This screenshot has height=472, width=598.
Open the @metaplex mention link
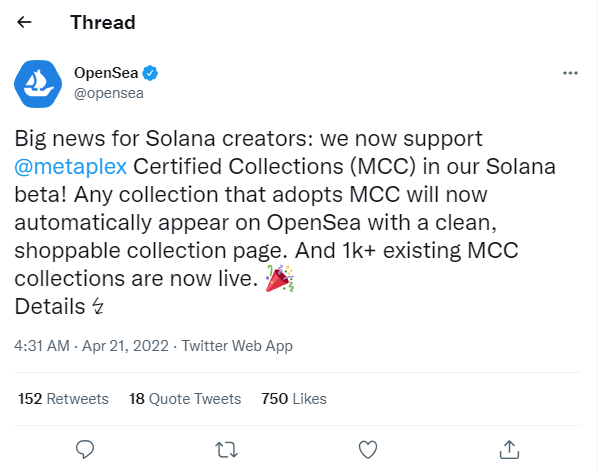[x=71, y=167]
